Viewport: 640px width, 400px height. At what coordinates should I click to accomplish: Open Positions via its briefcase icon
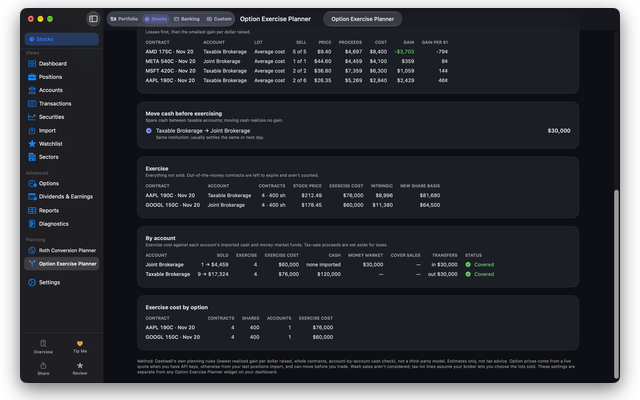pos(32,77)
